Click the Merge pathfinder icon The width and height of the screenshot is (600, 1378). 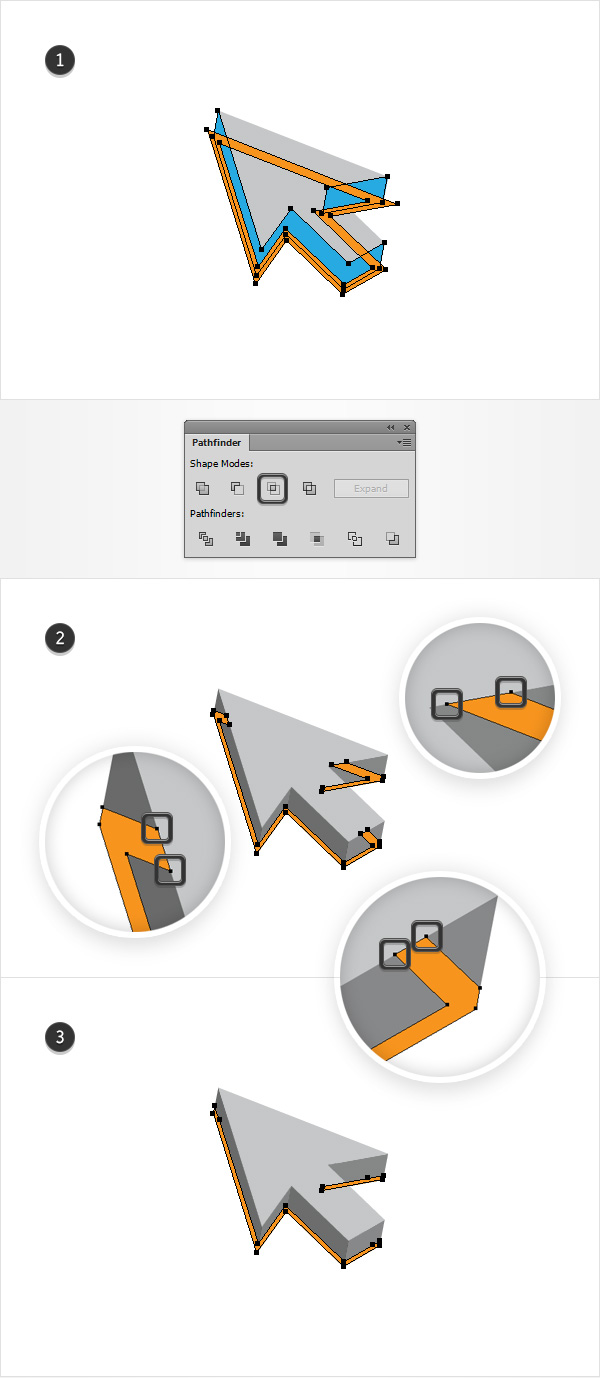280,538
